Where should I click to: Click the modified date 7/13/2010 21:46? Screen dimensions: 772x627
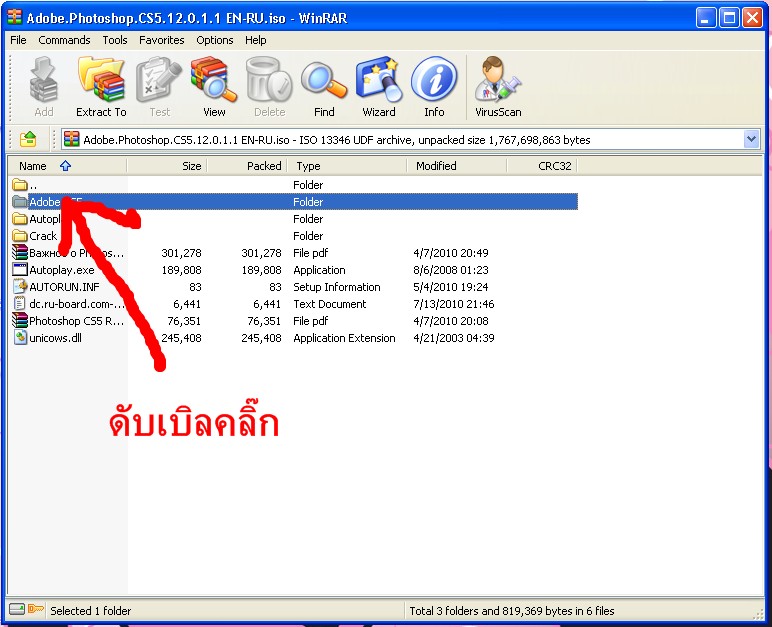point(453,304)
